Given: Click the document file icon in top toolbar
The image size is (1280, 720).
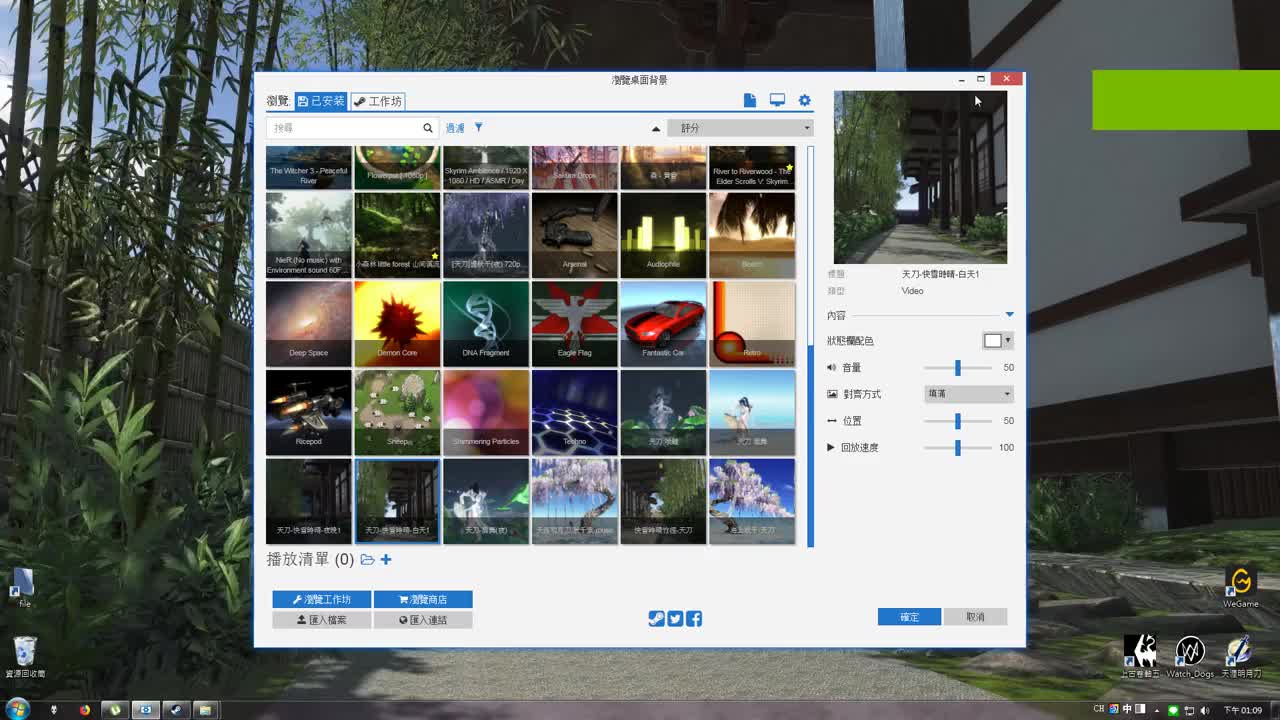Looking at the screenshot, I should coord(750,100).
